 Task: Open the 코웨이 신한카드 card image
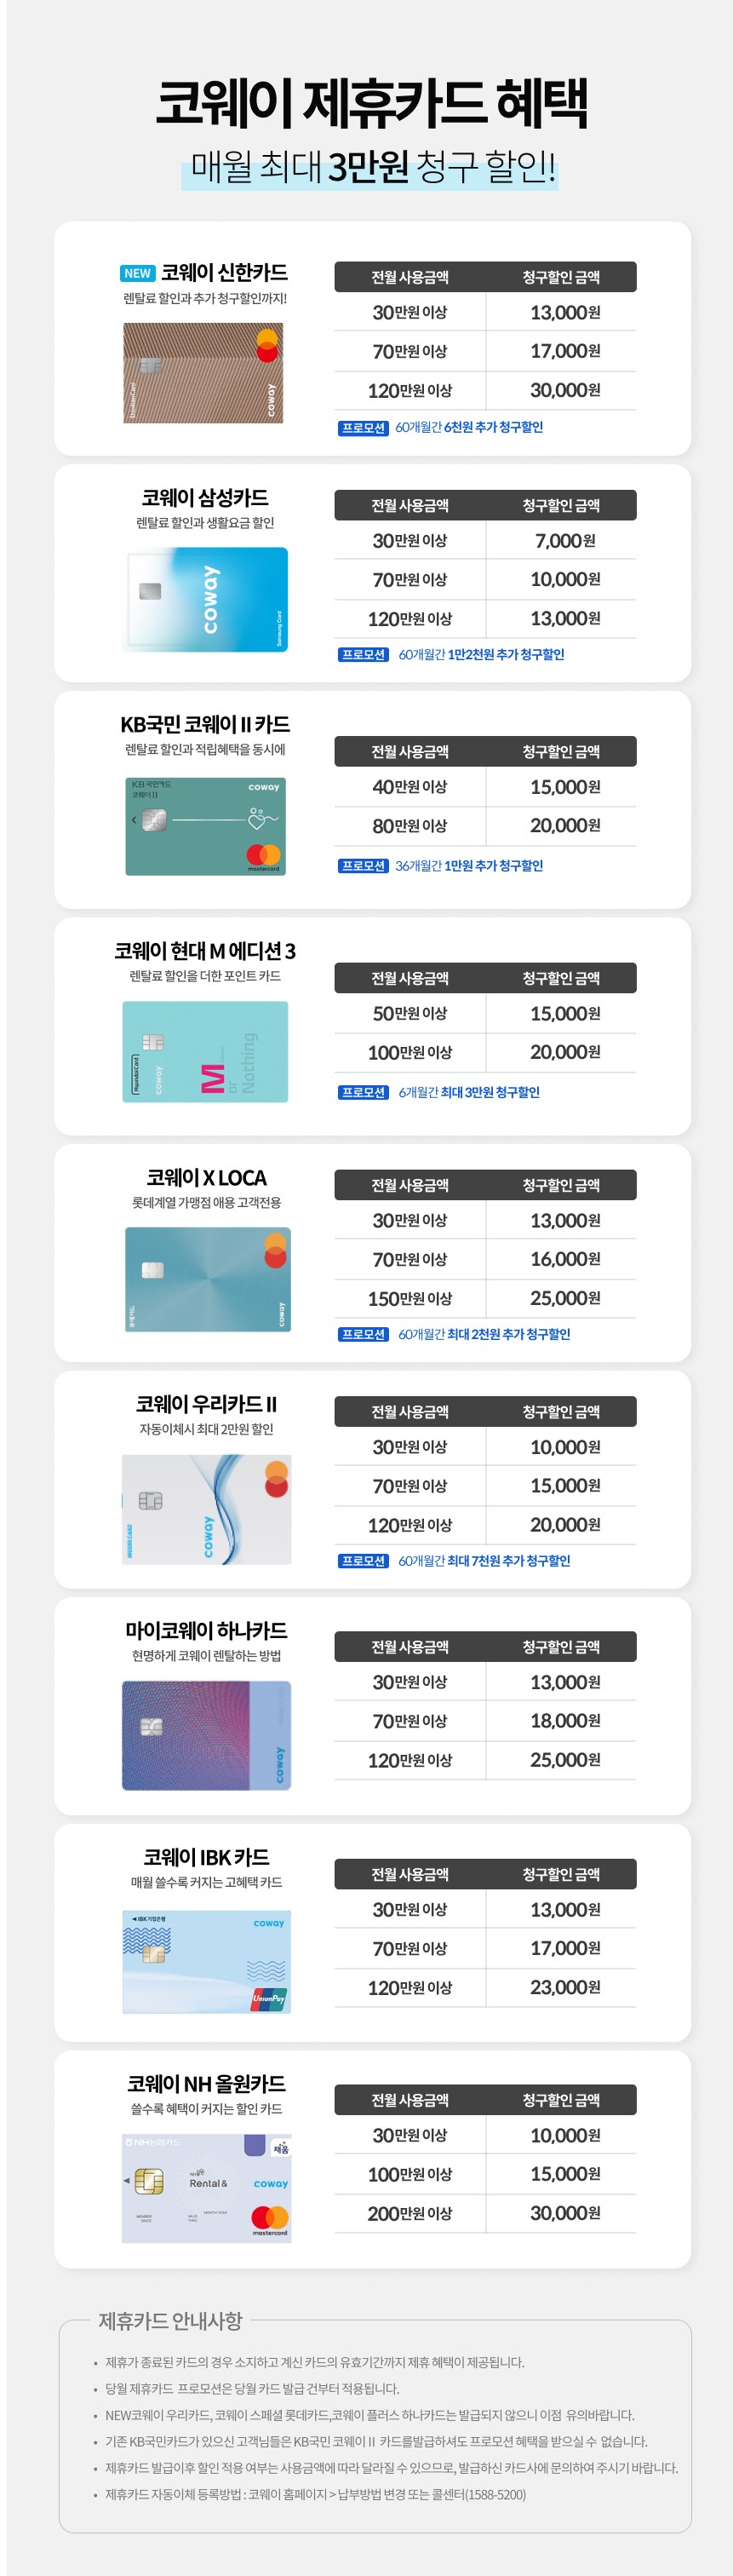(203, 373)
